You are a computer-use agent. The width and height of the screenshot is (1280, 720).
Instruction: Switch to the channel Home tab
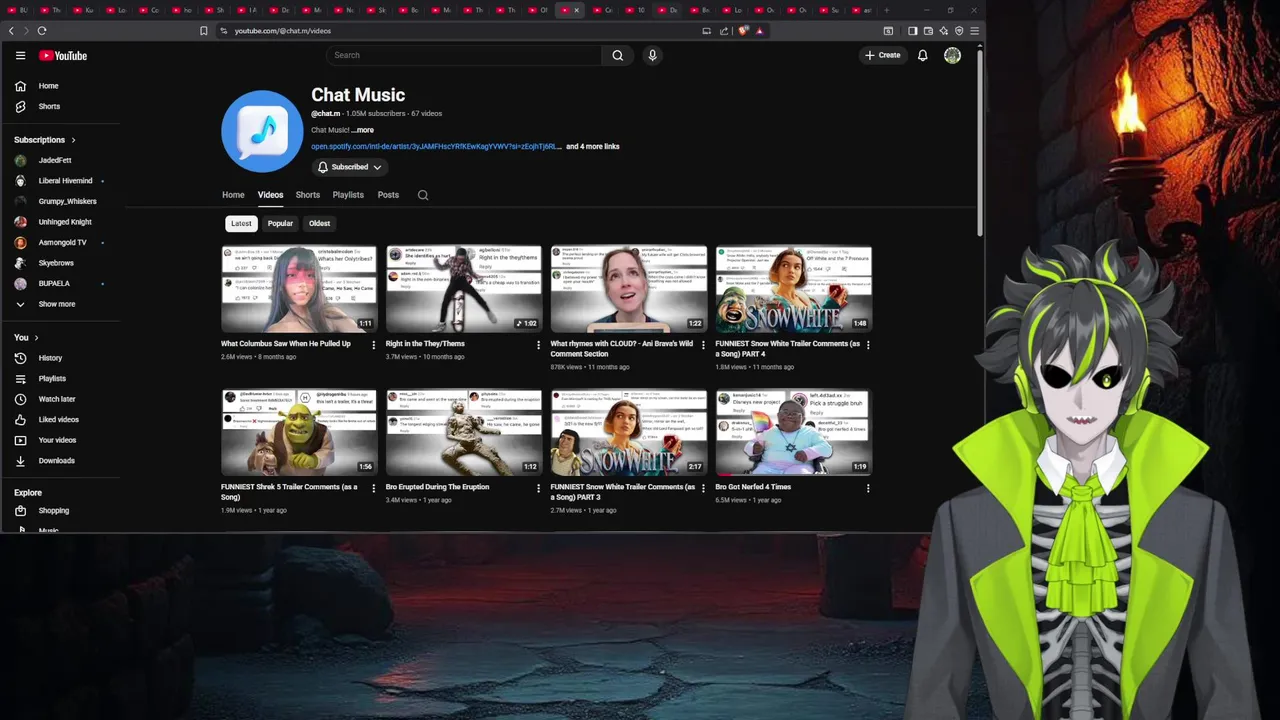pyautogui.click(x=233, y=195)
